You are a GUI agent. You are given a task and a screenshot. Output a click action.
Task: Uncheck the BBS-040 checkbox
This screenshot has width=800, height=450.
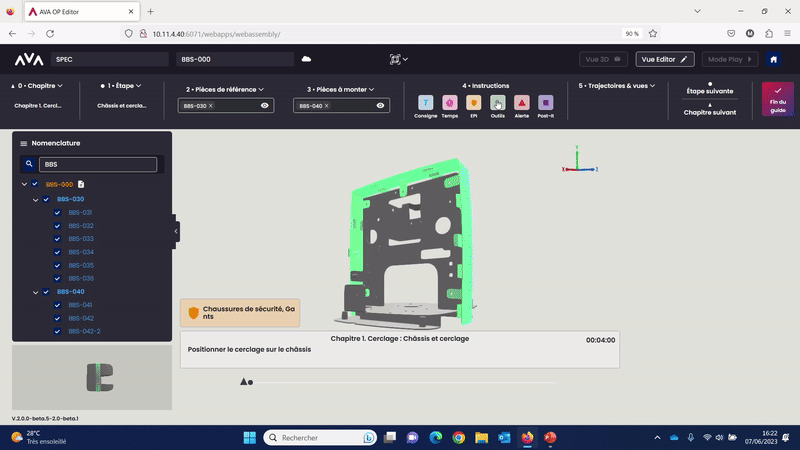46,292
